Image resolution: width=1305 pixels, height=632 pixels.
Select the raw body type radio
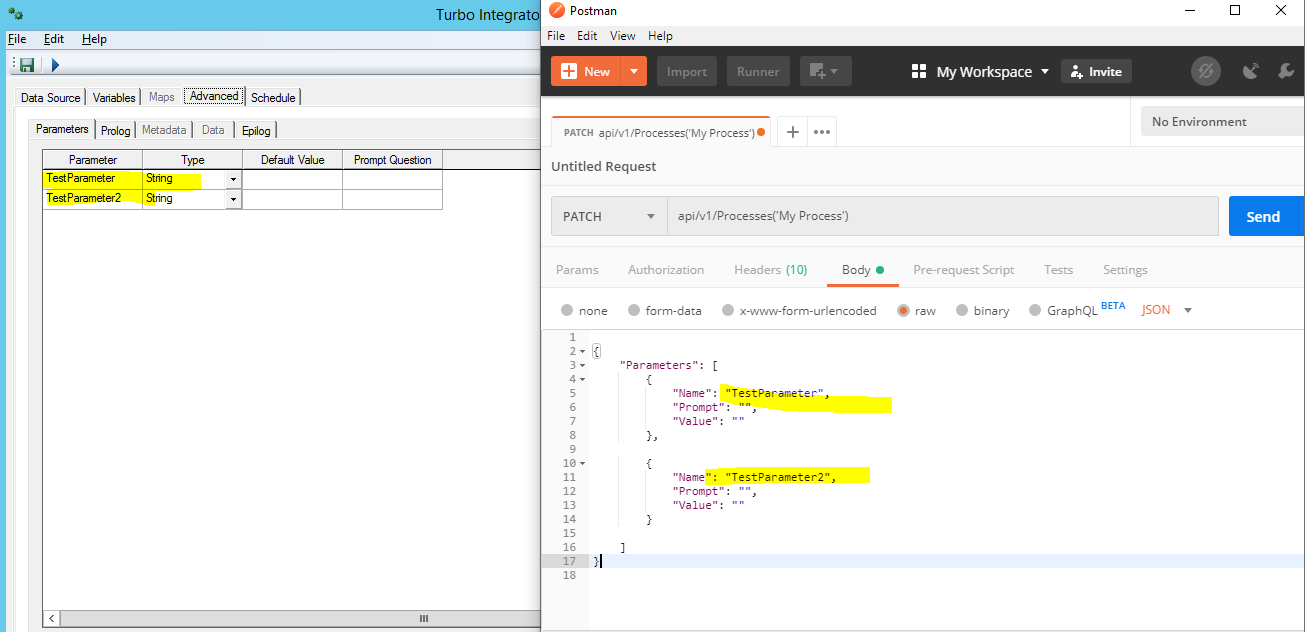903,310
